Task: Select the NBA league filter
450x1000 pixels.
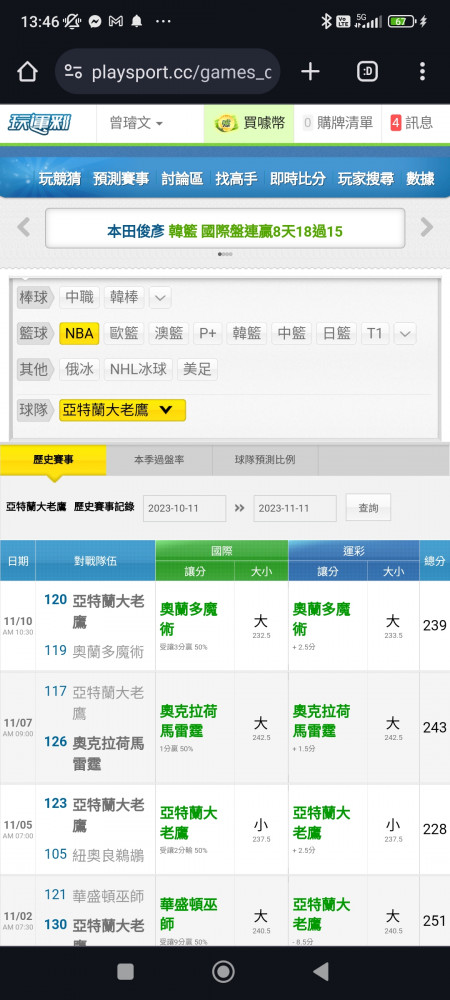Action: click(79, 333)
